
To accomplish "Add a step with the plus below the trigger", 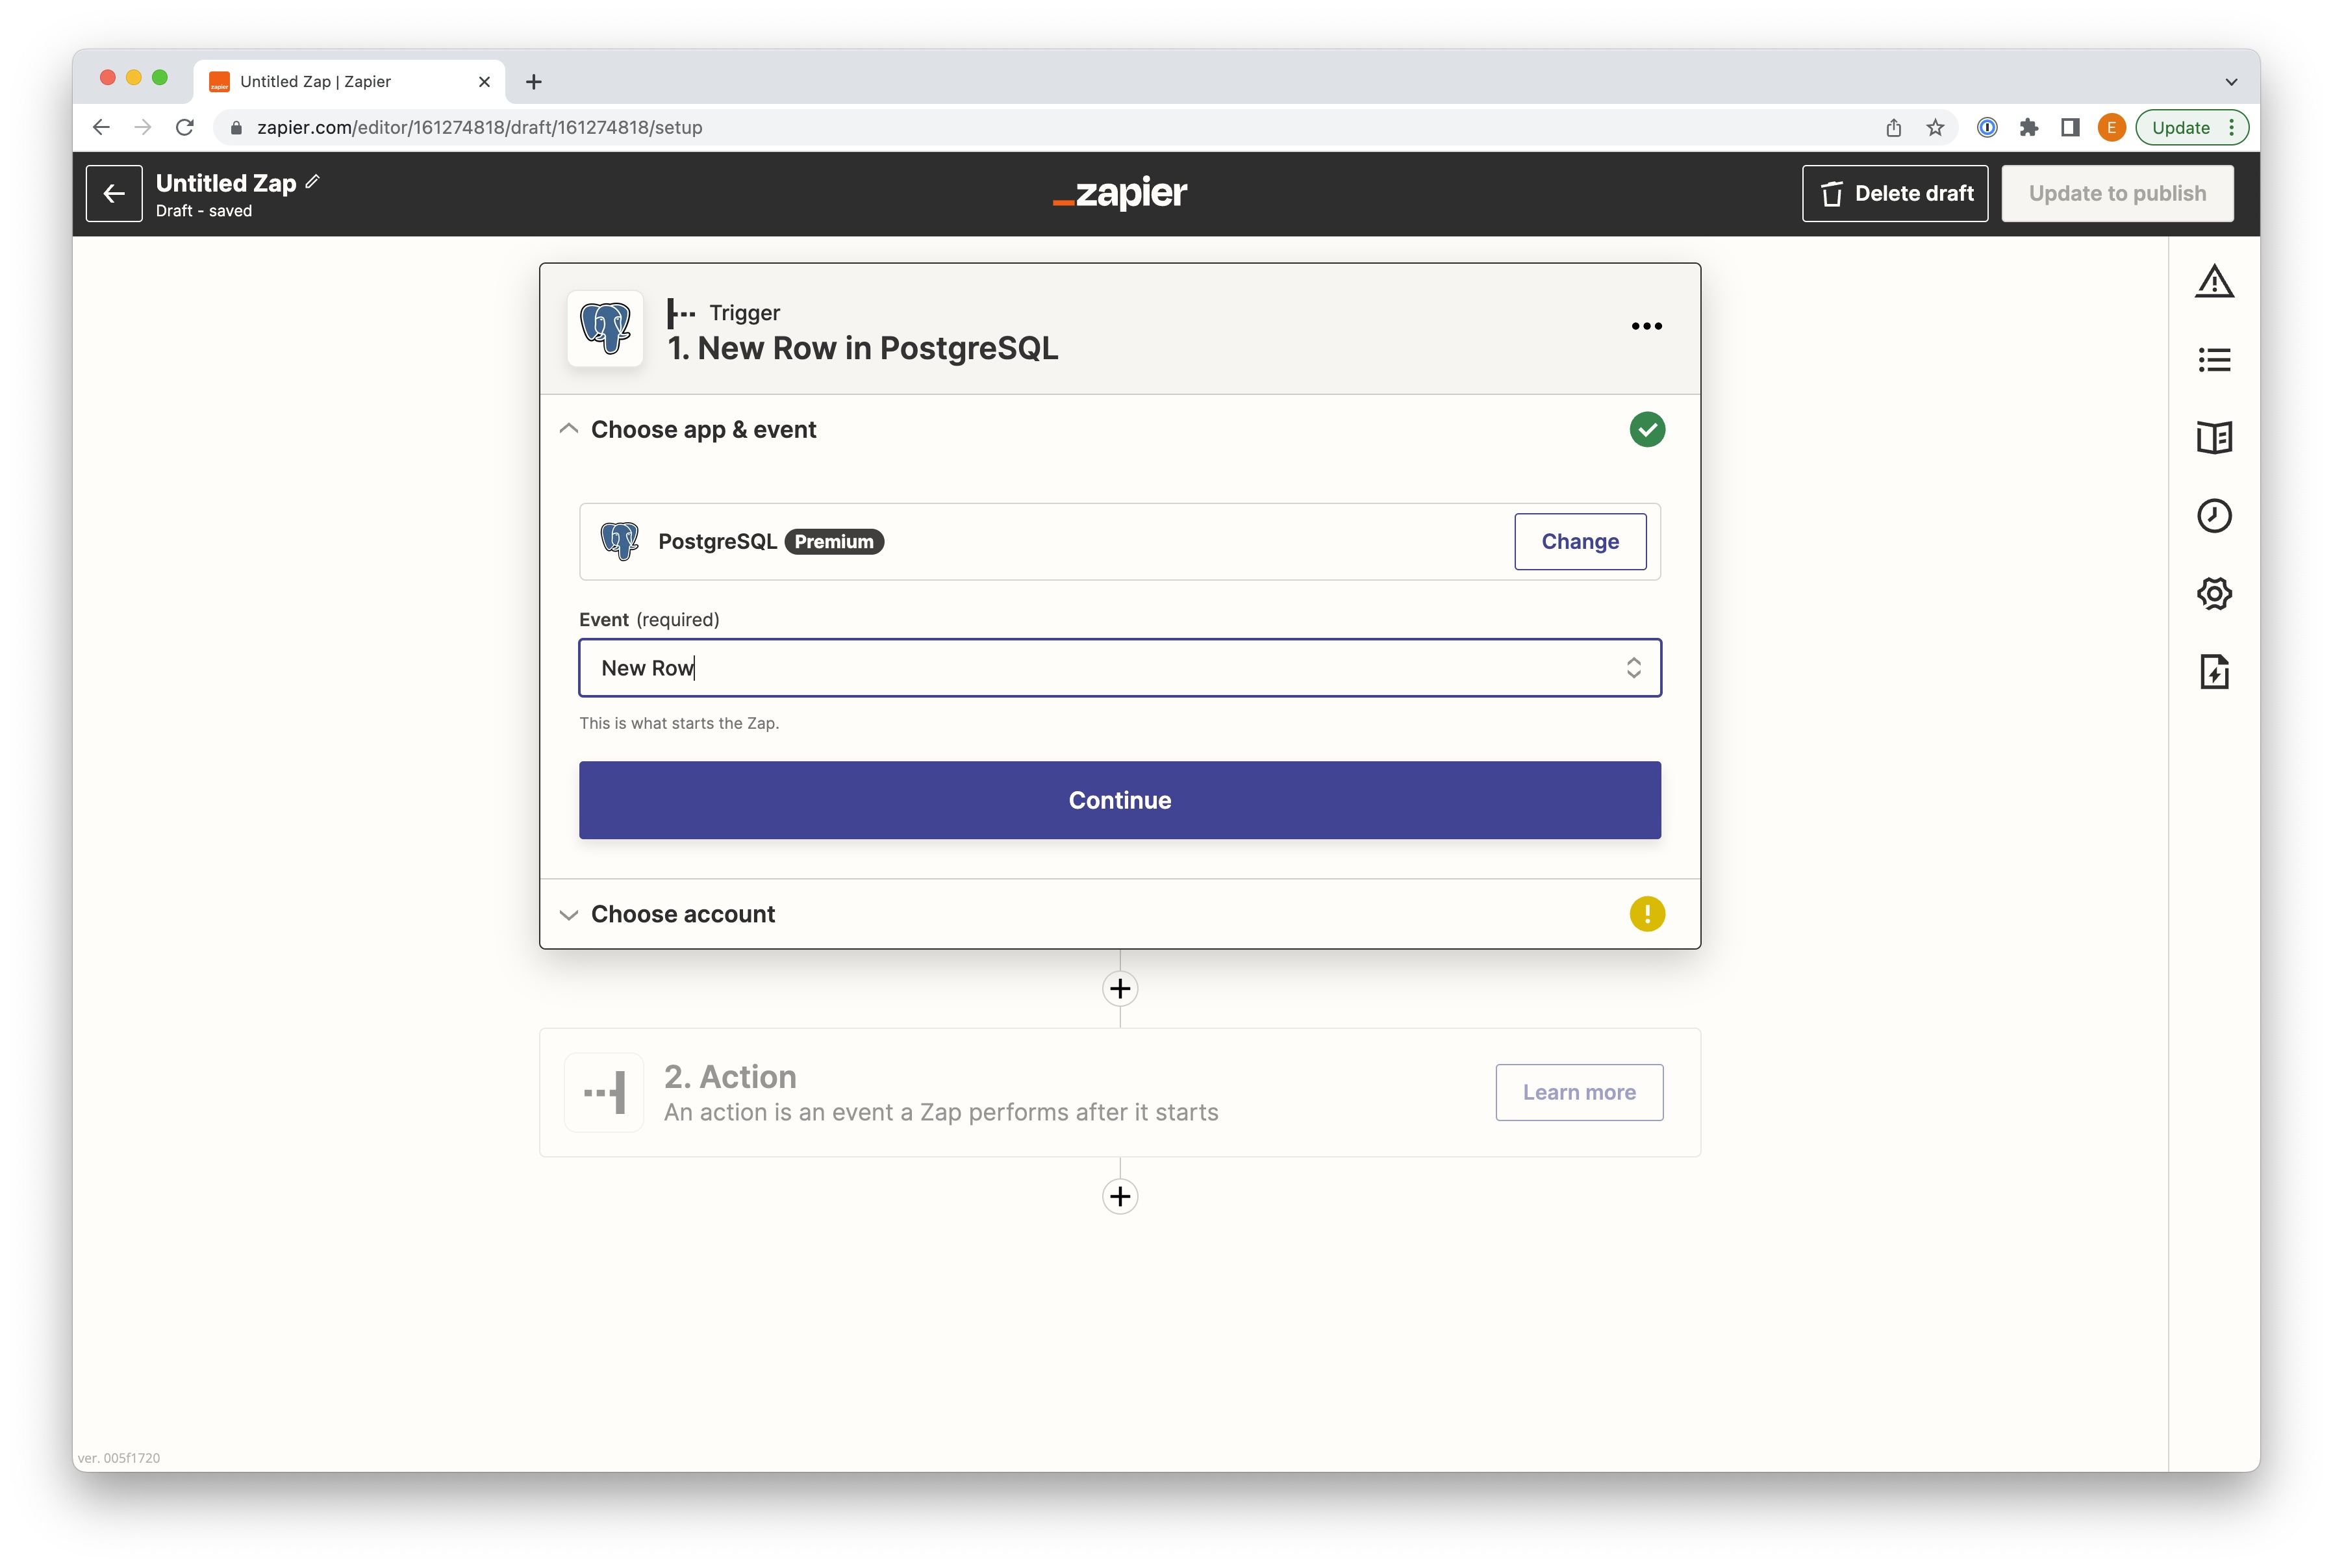I will point(1119,989).
